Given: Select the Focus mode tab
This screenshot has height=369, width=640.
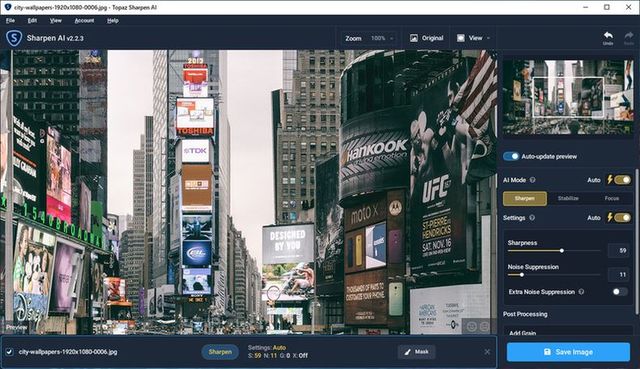Looking at the screenshot, I should pyautogui.click(x=611, y=198).
